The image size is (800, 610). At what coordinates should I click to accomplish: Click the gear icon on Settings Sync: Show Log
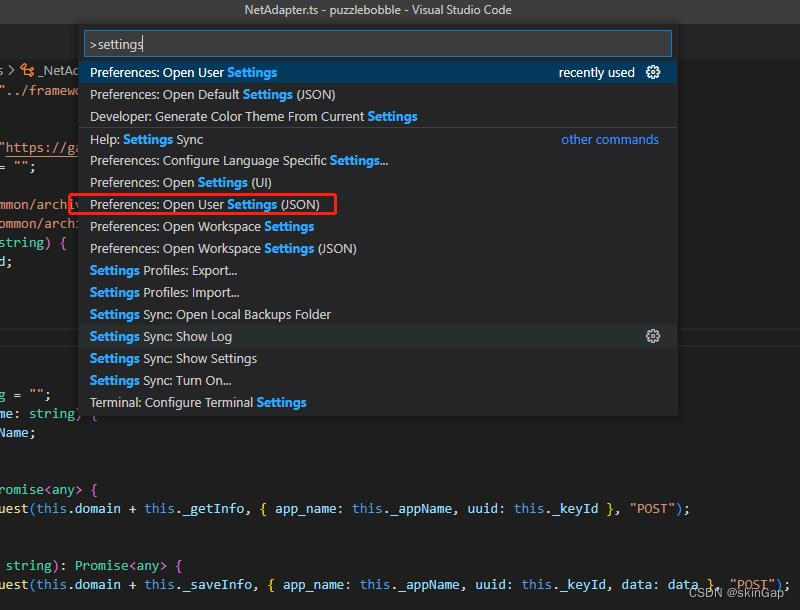pyautogui.click(x=653, y=336)
